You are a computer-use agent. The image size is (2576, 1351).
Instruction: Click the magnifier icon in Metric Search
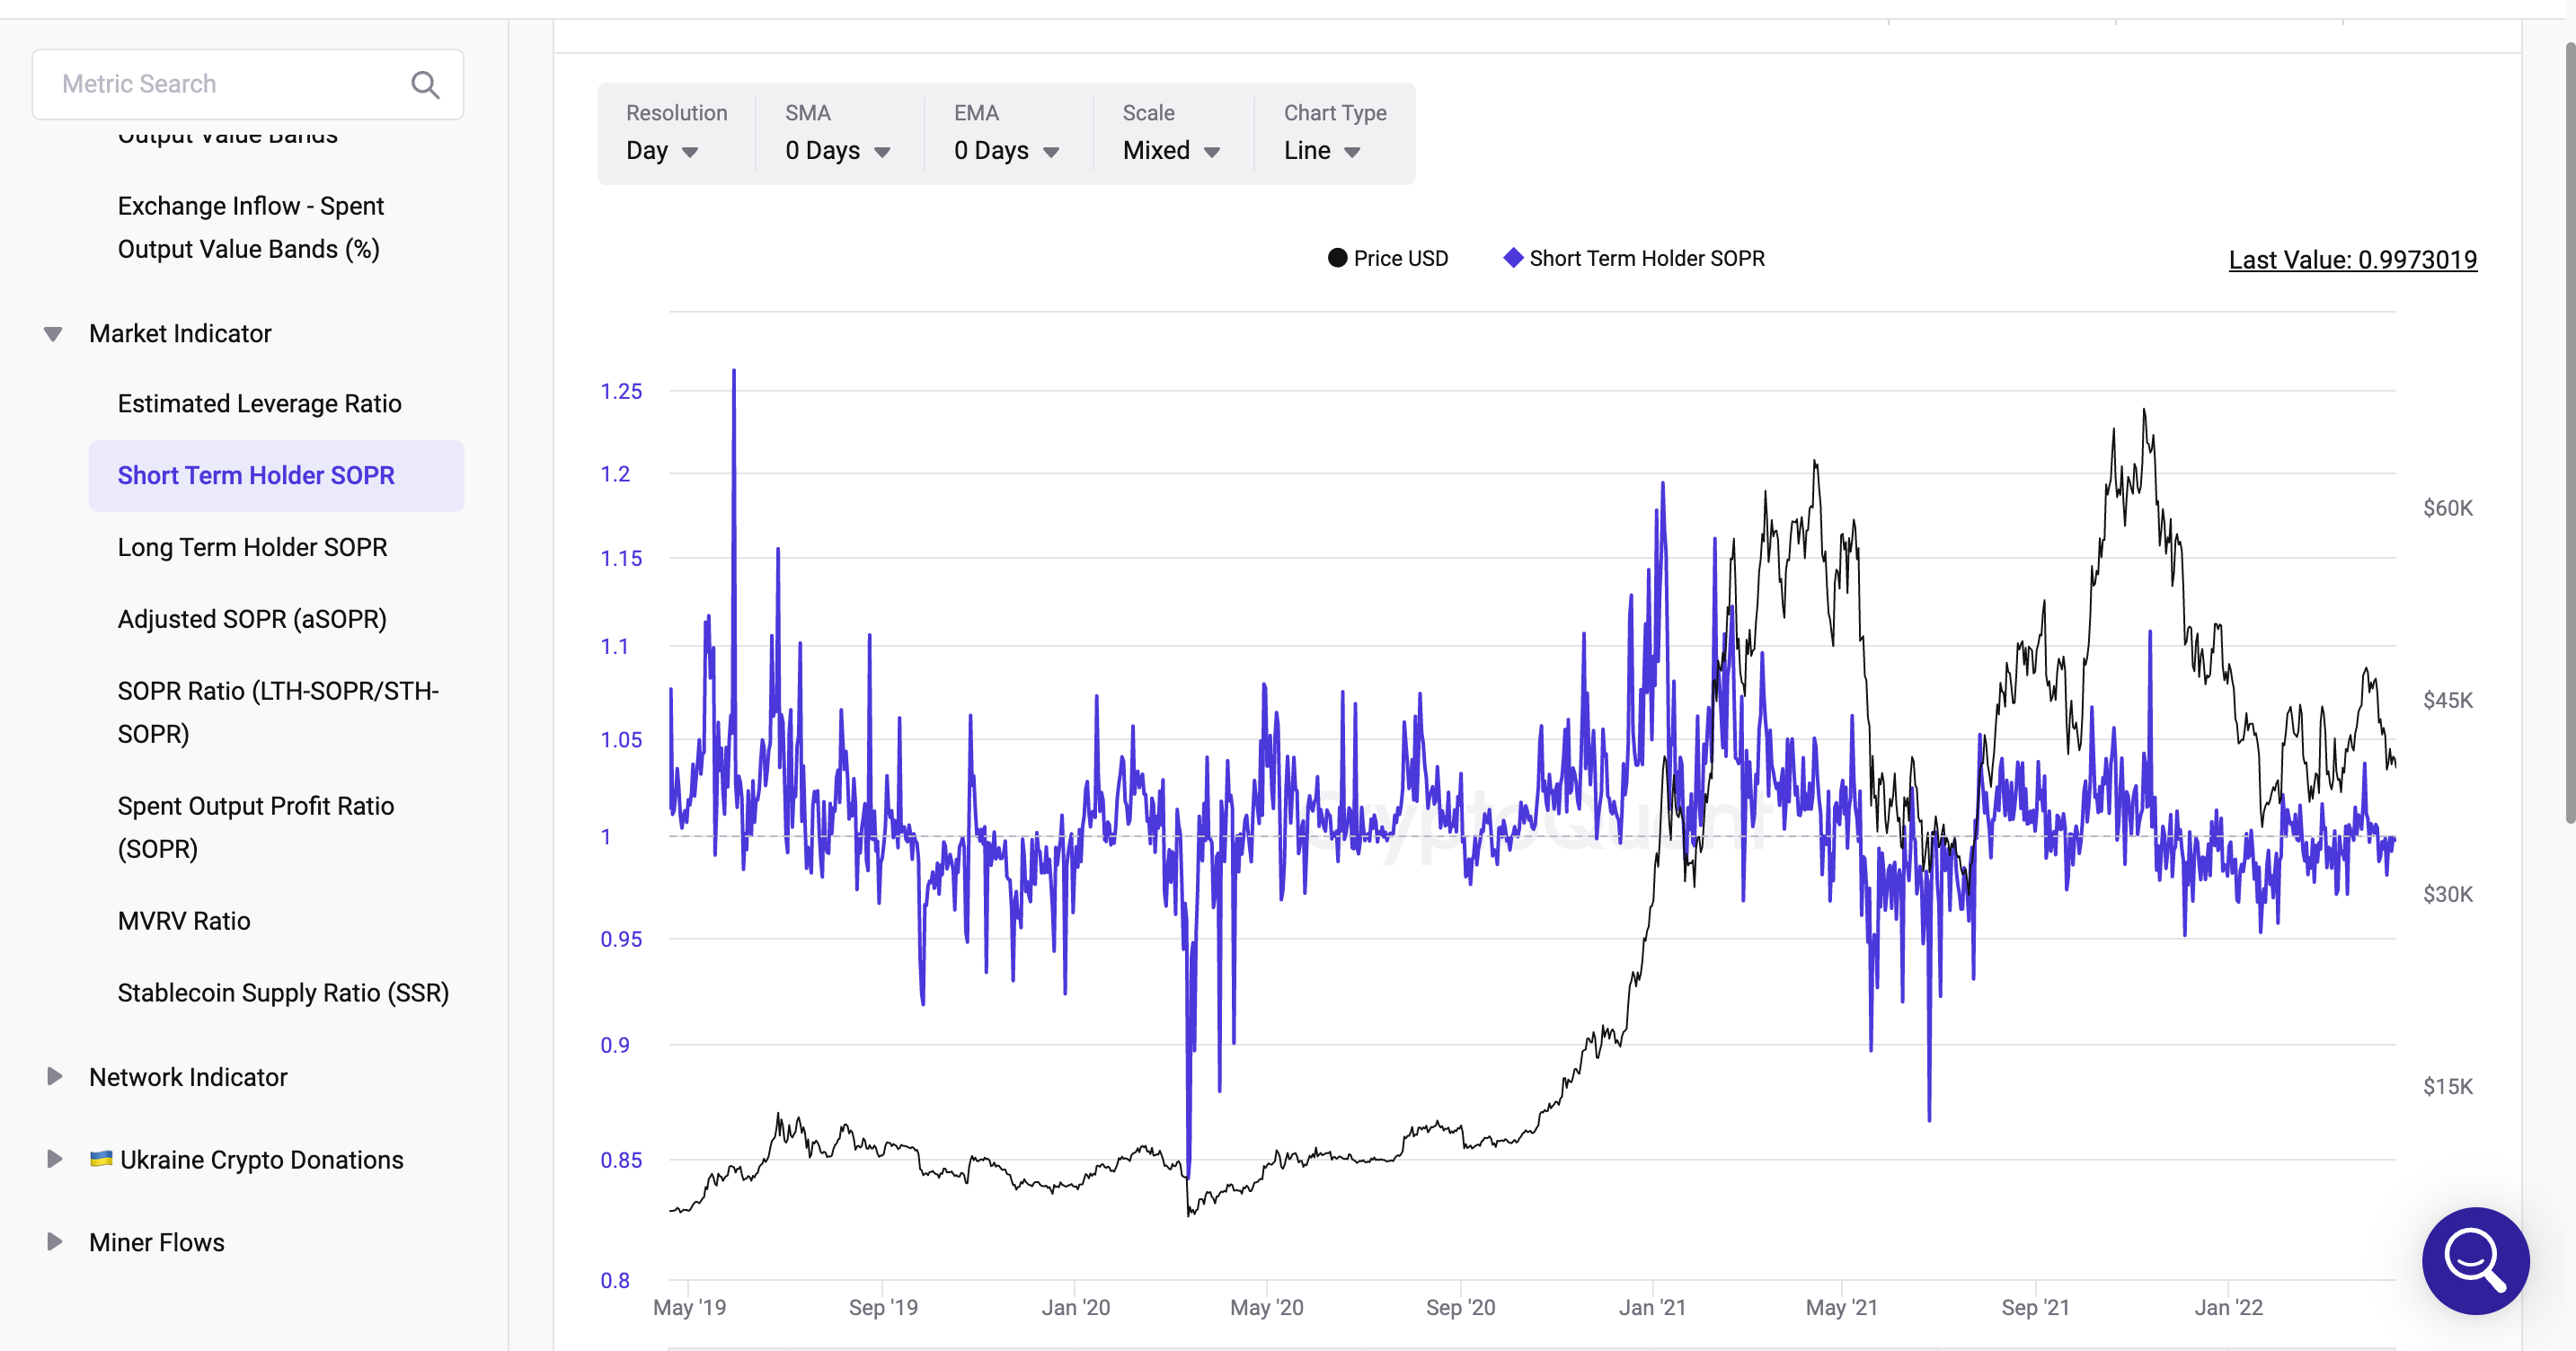pos(425,85)
